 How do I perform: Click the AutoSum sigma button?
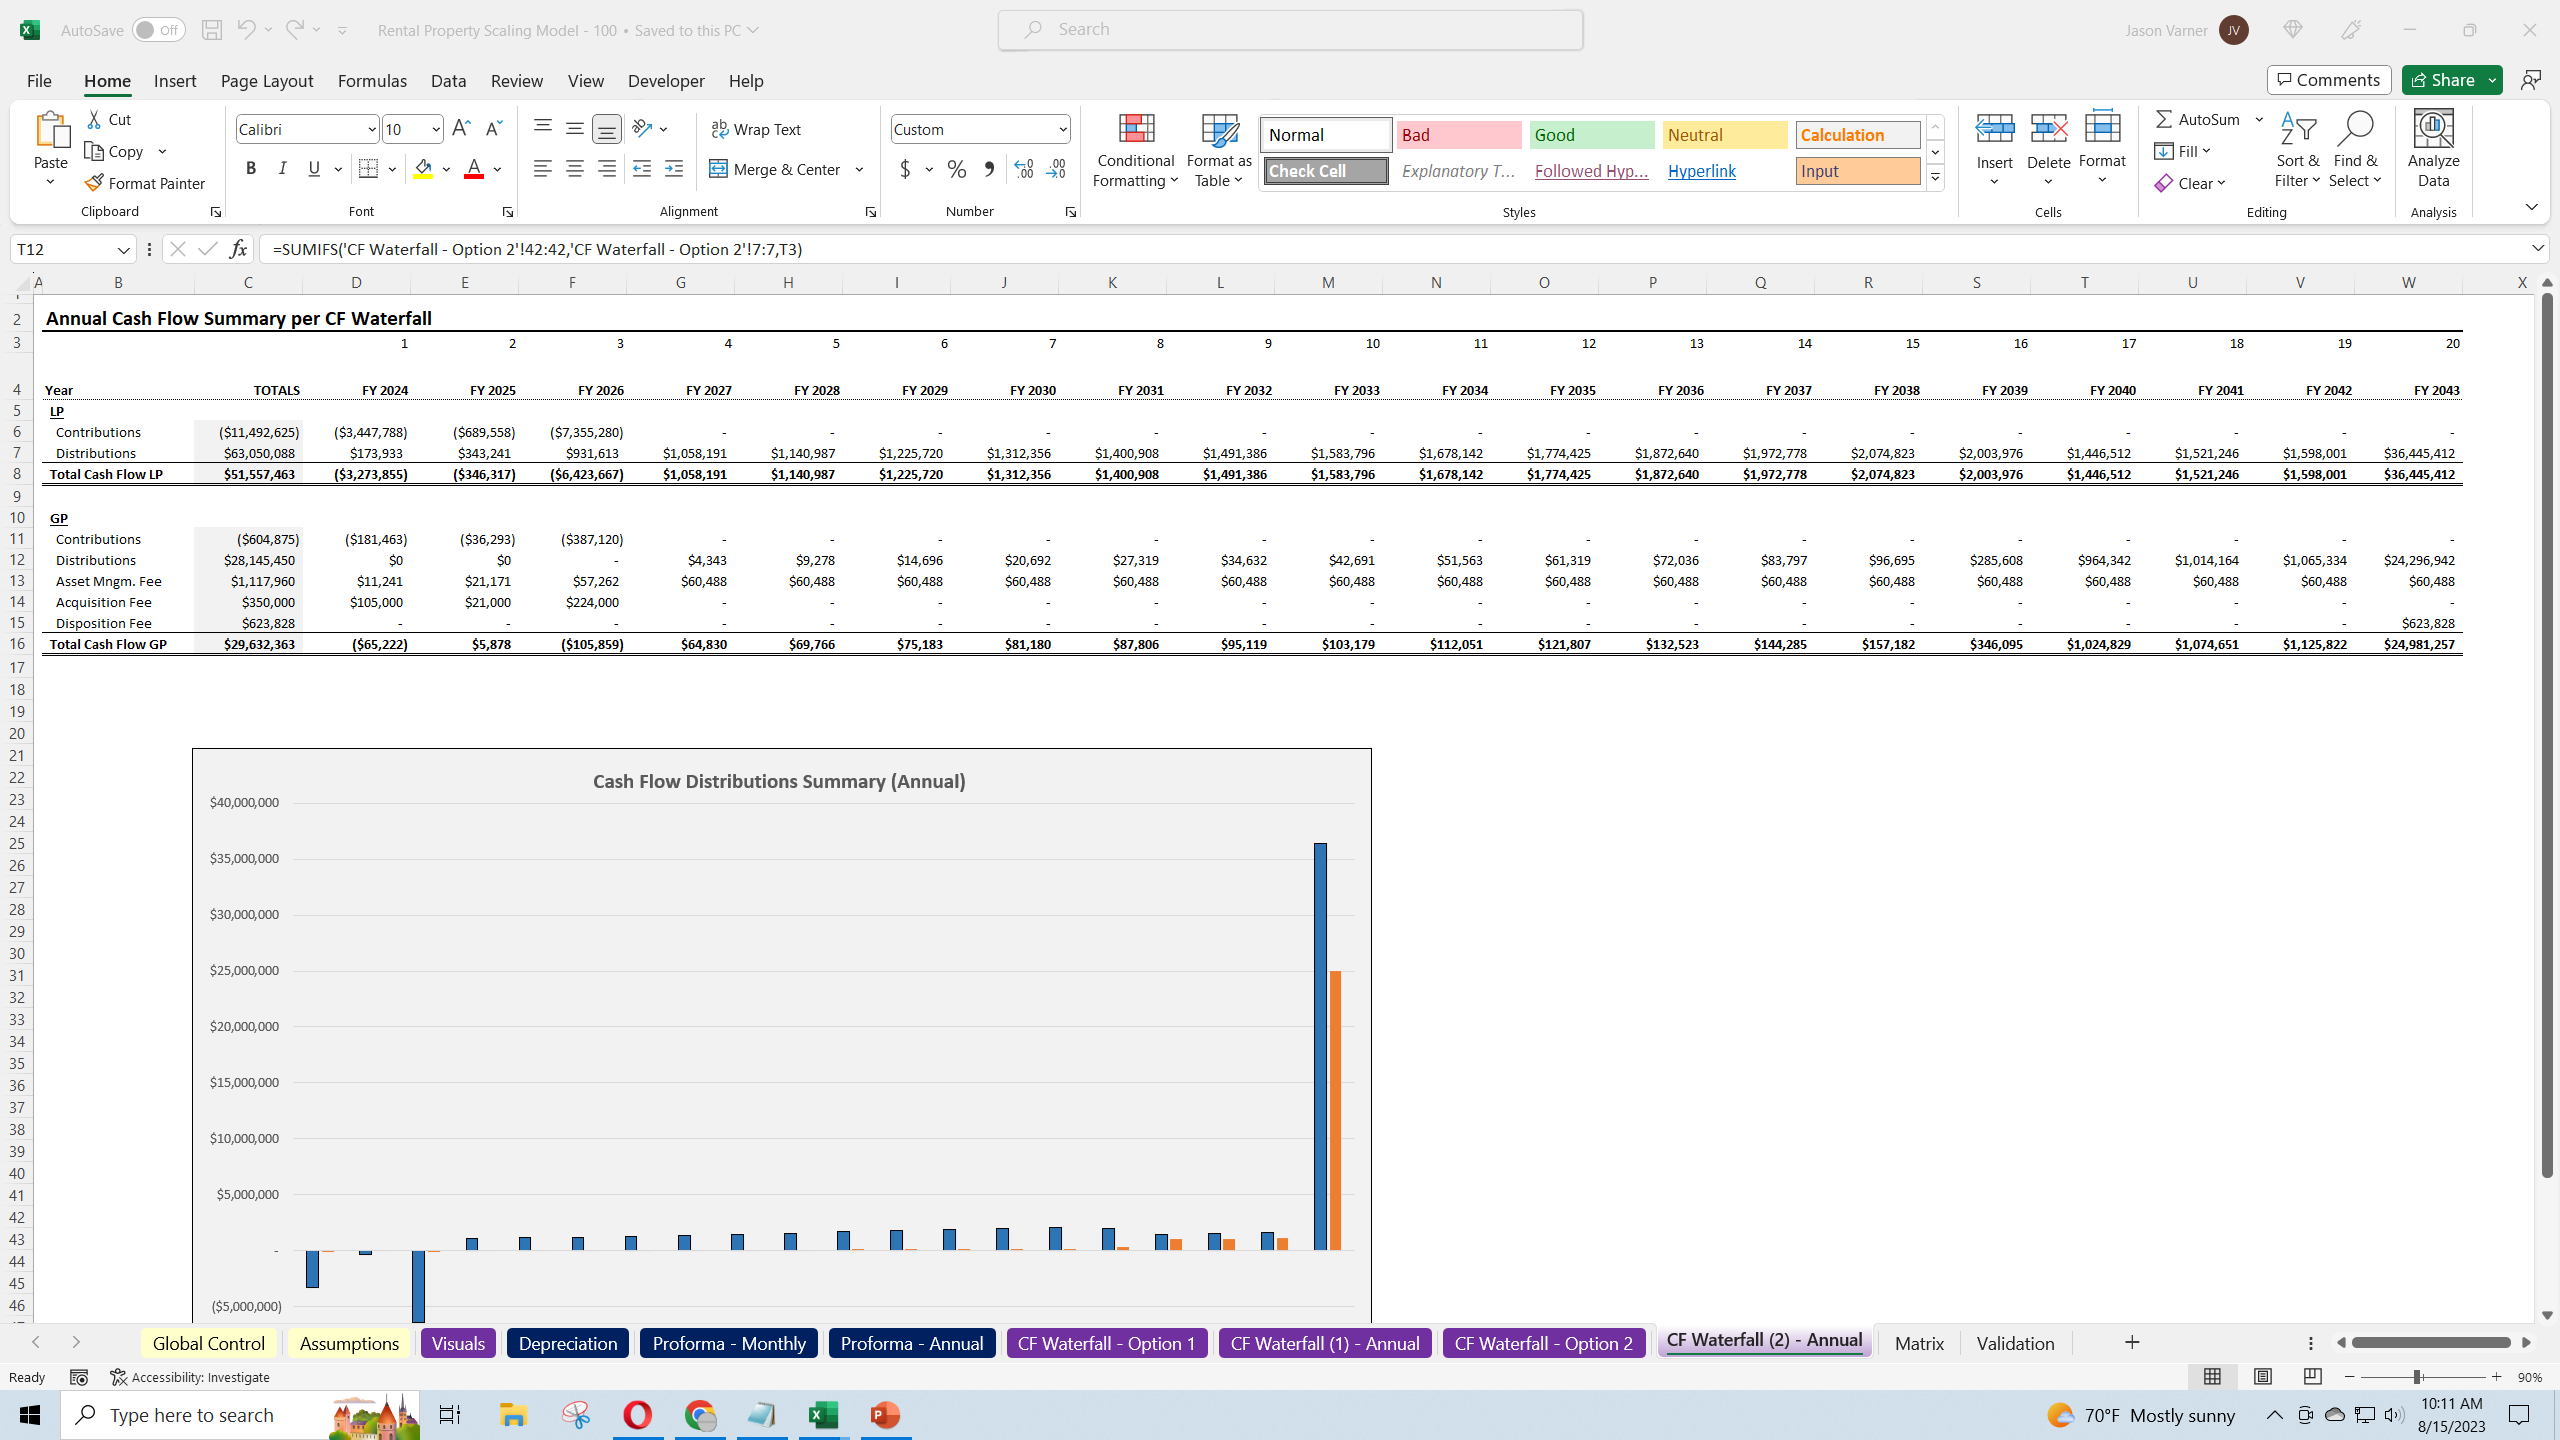click(x=2198, y=119)
